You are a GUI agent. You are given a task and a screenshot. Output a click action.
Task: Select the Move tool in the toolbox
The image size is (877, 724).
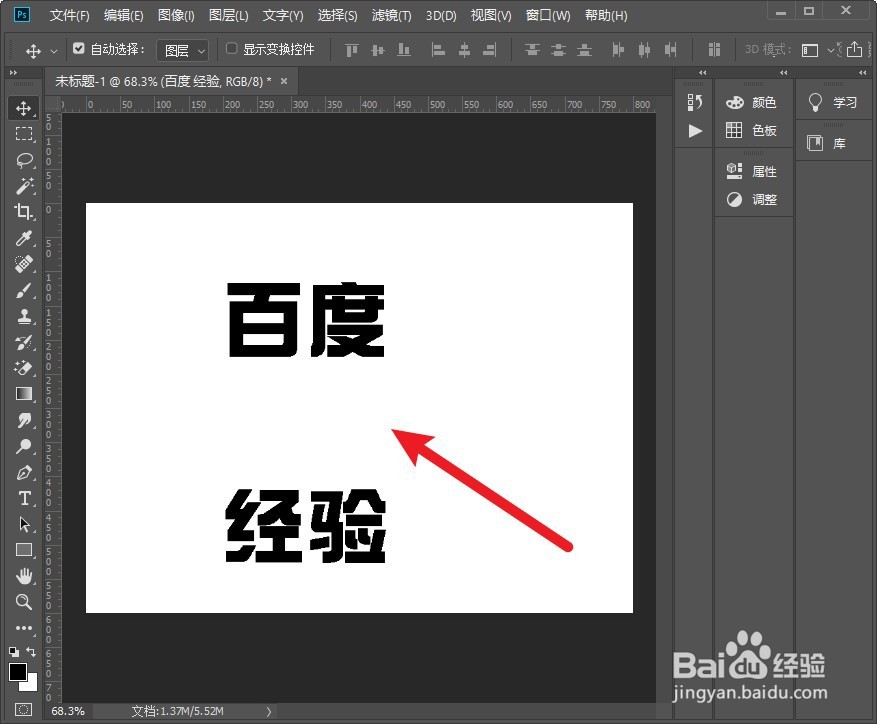coord(23,108)
